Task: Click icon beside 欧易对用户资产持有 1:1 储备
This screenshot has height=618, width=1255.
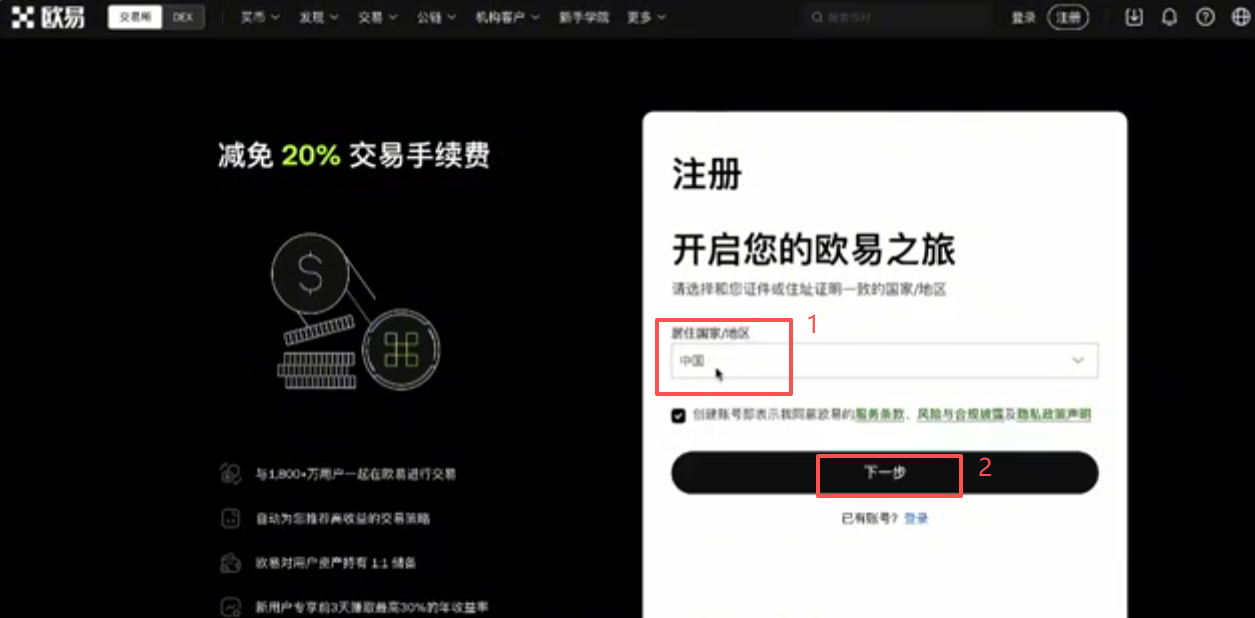Action: click(231, 563)
